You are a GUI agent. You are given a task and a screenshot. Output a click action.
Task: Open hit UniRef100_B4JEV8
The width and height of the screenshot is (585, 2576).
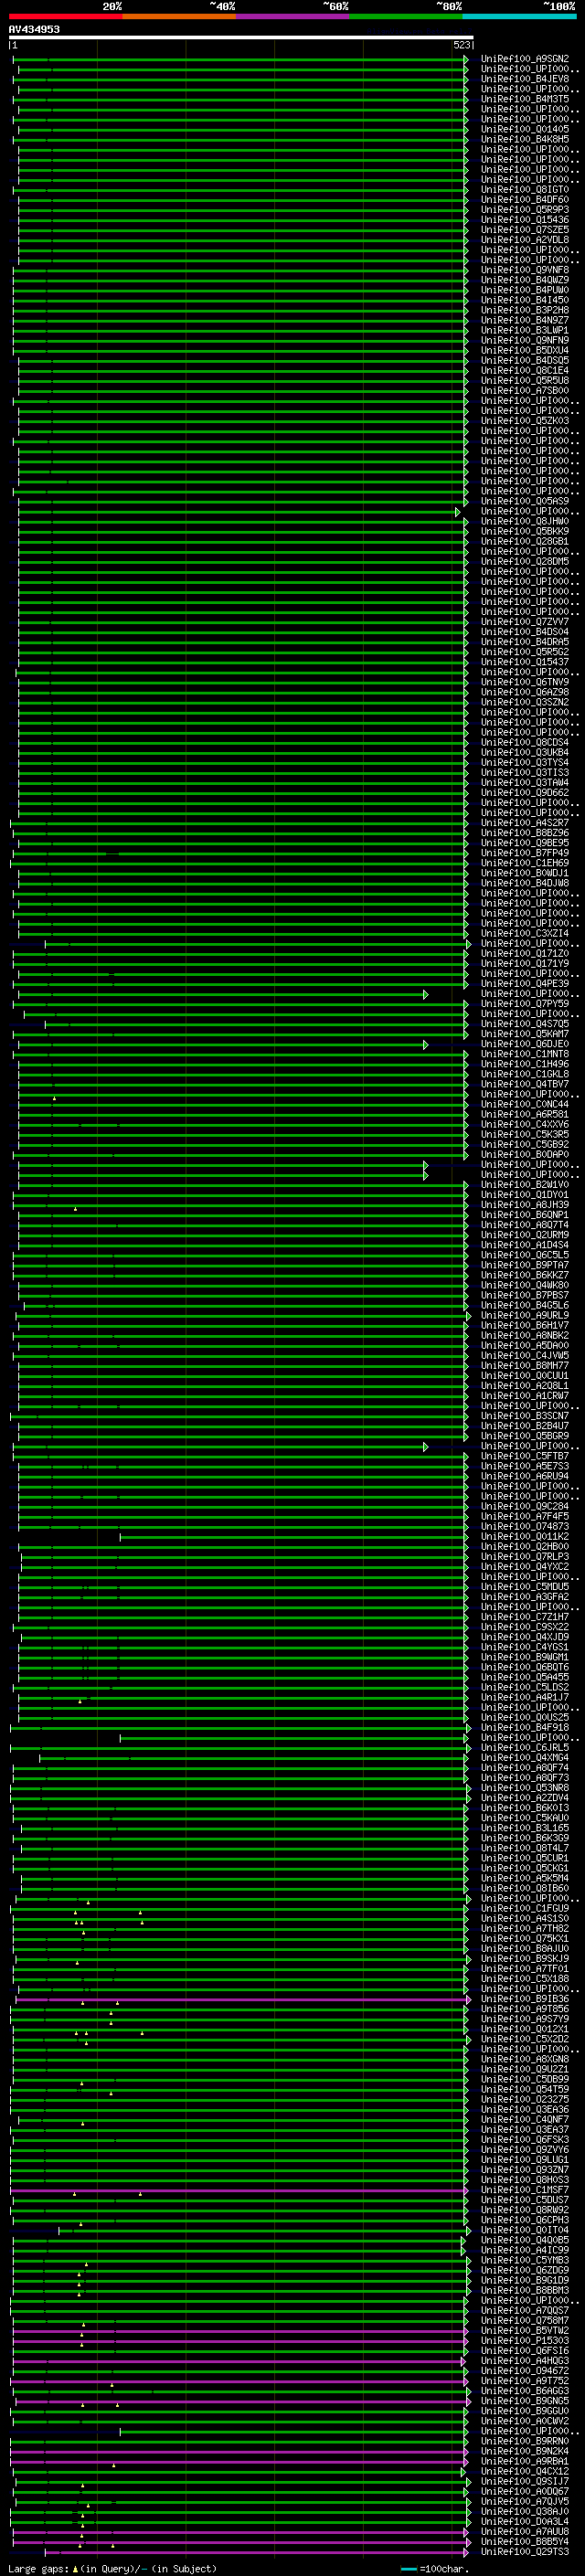point(525,79)
